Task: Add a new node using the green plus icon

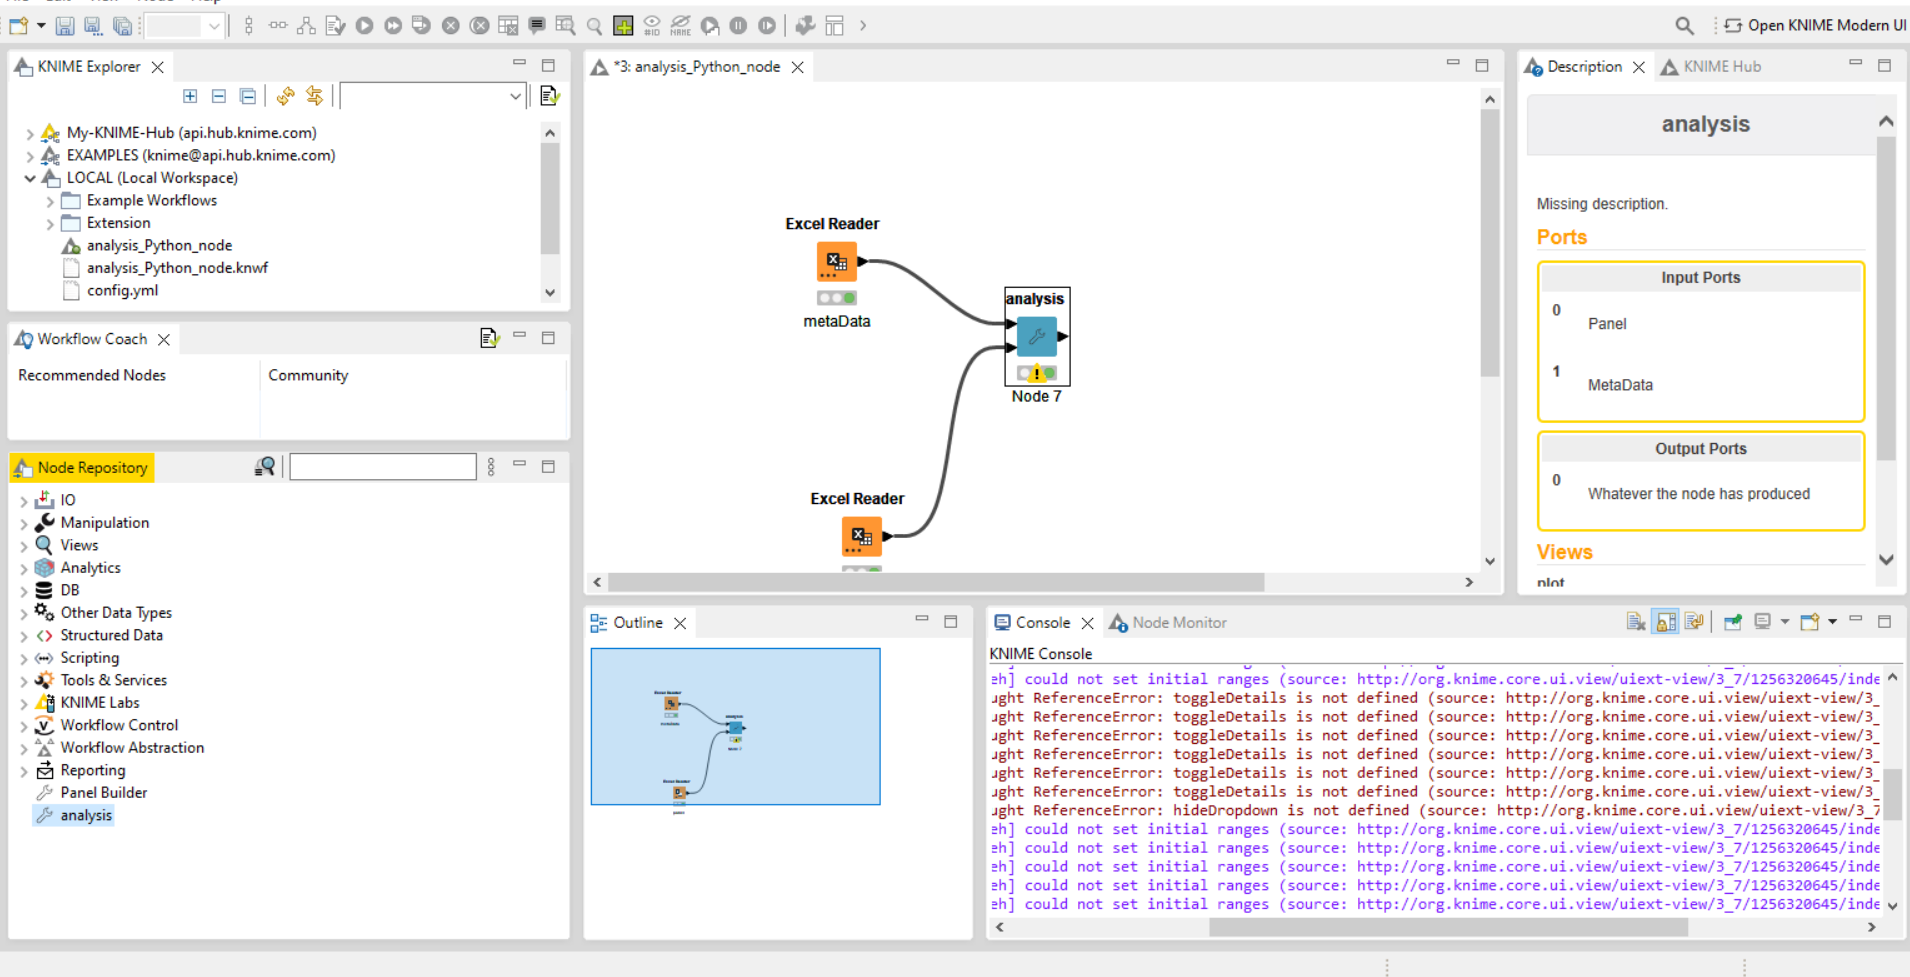Action: [x=623, y=26]
